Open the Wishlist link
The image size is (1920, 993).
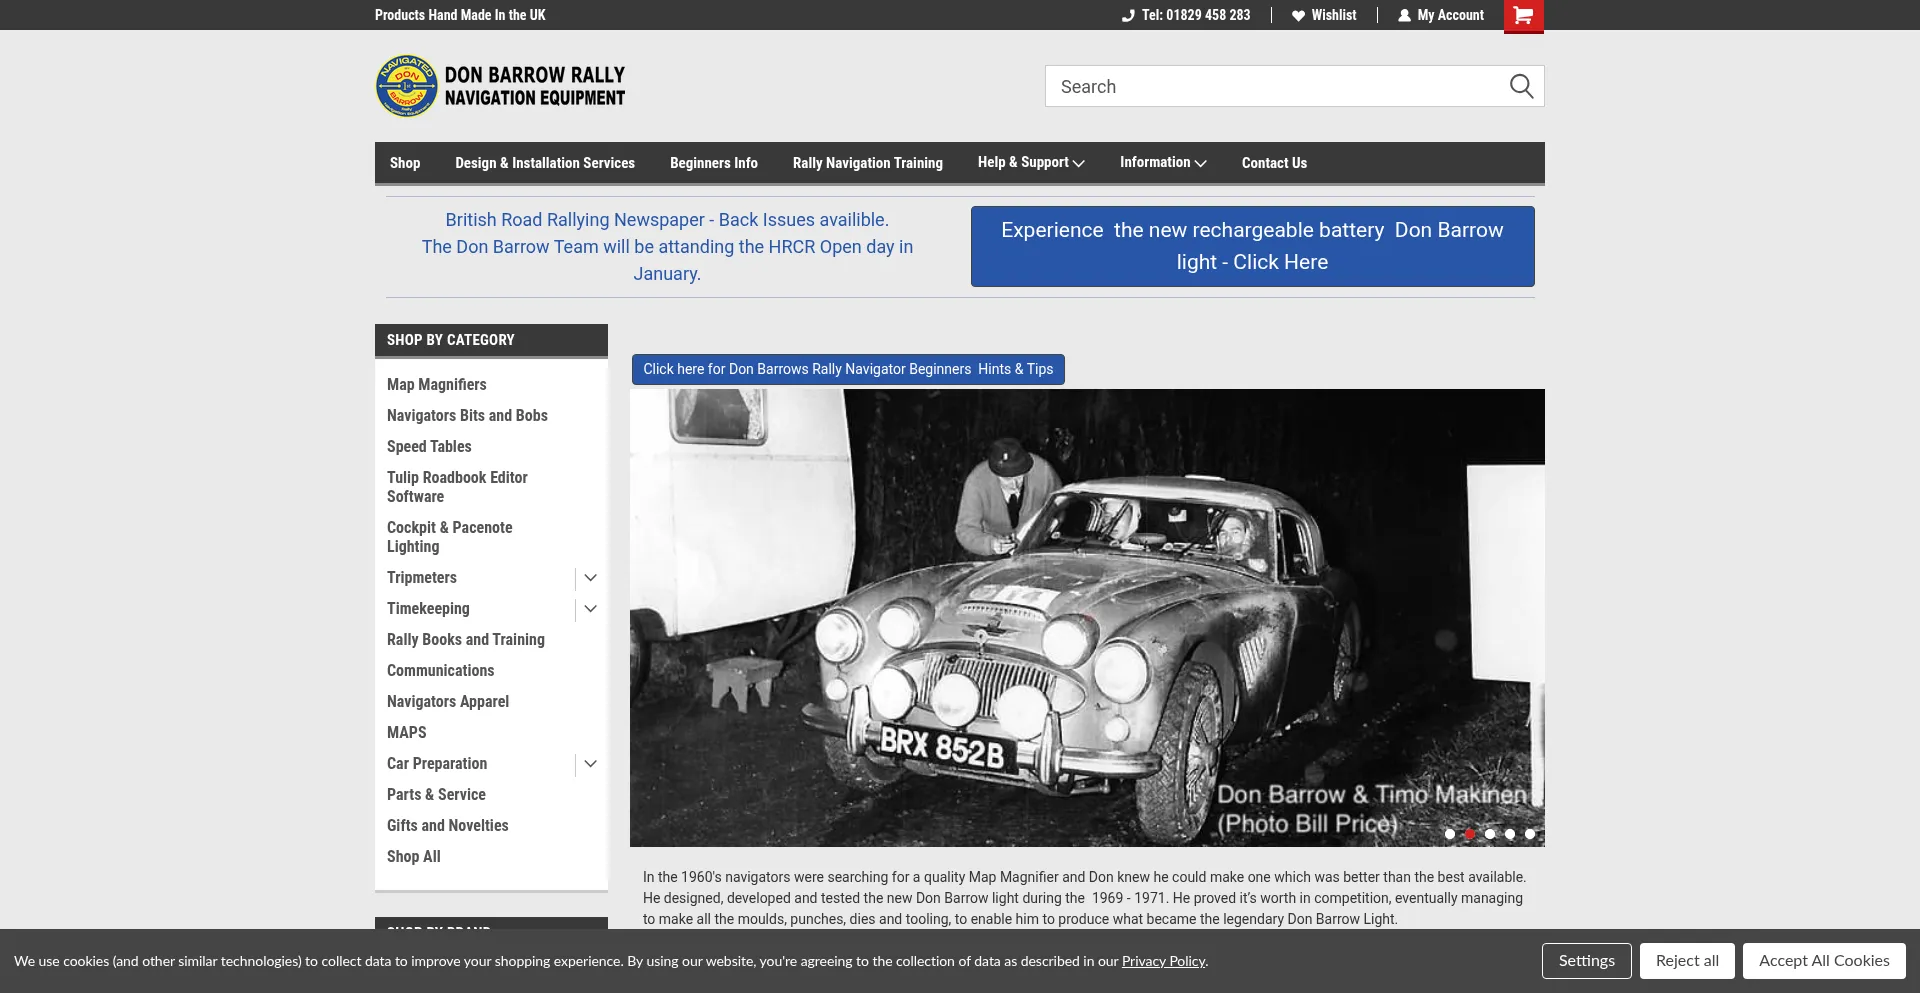[x=1324, y=15]
